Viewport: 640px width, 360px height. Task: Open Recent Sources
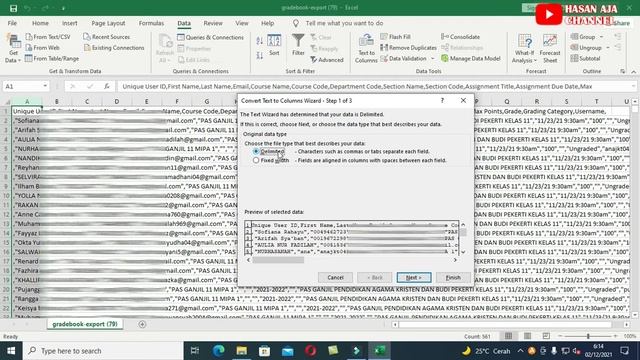point(107,37)
